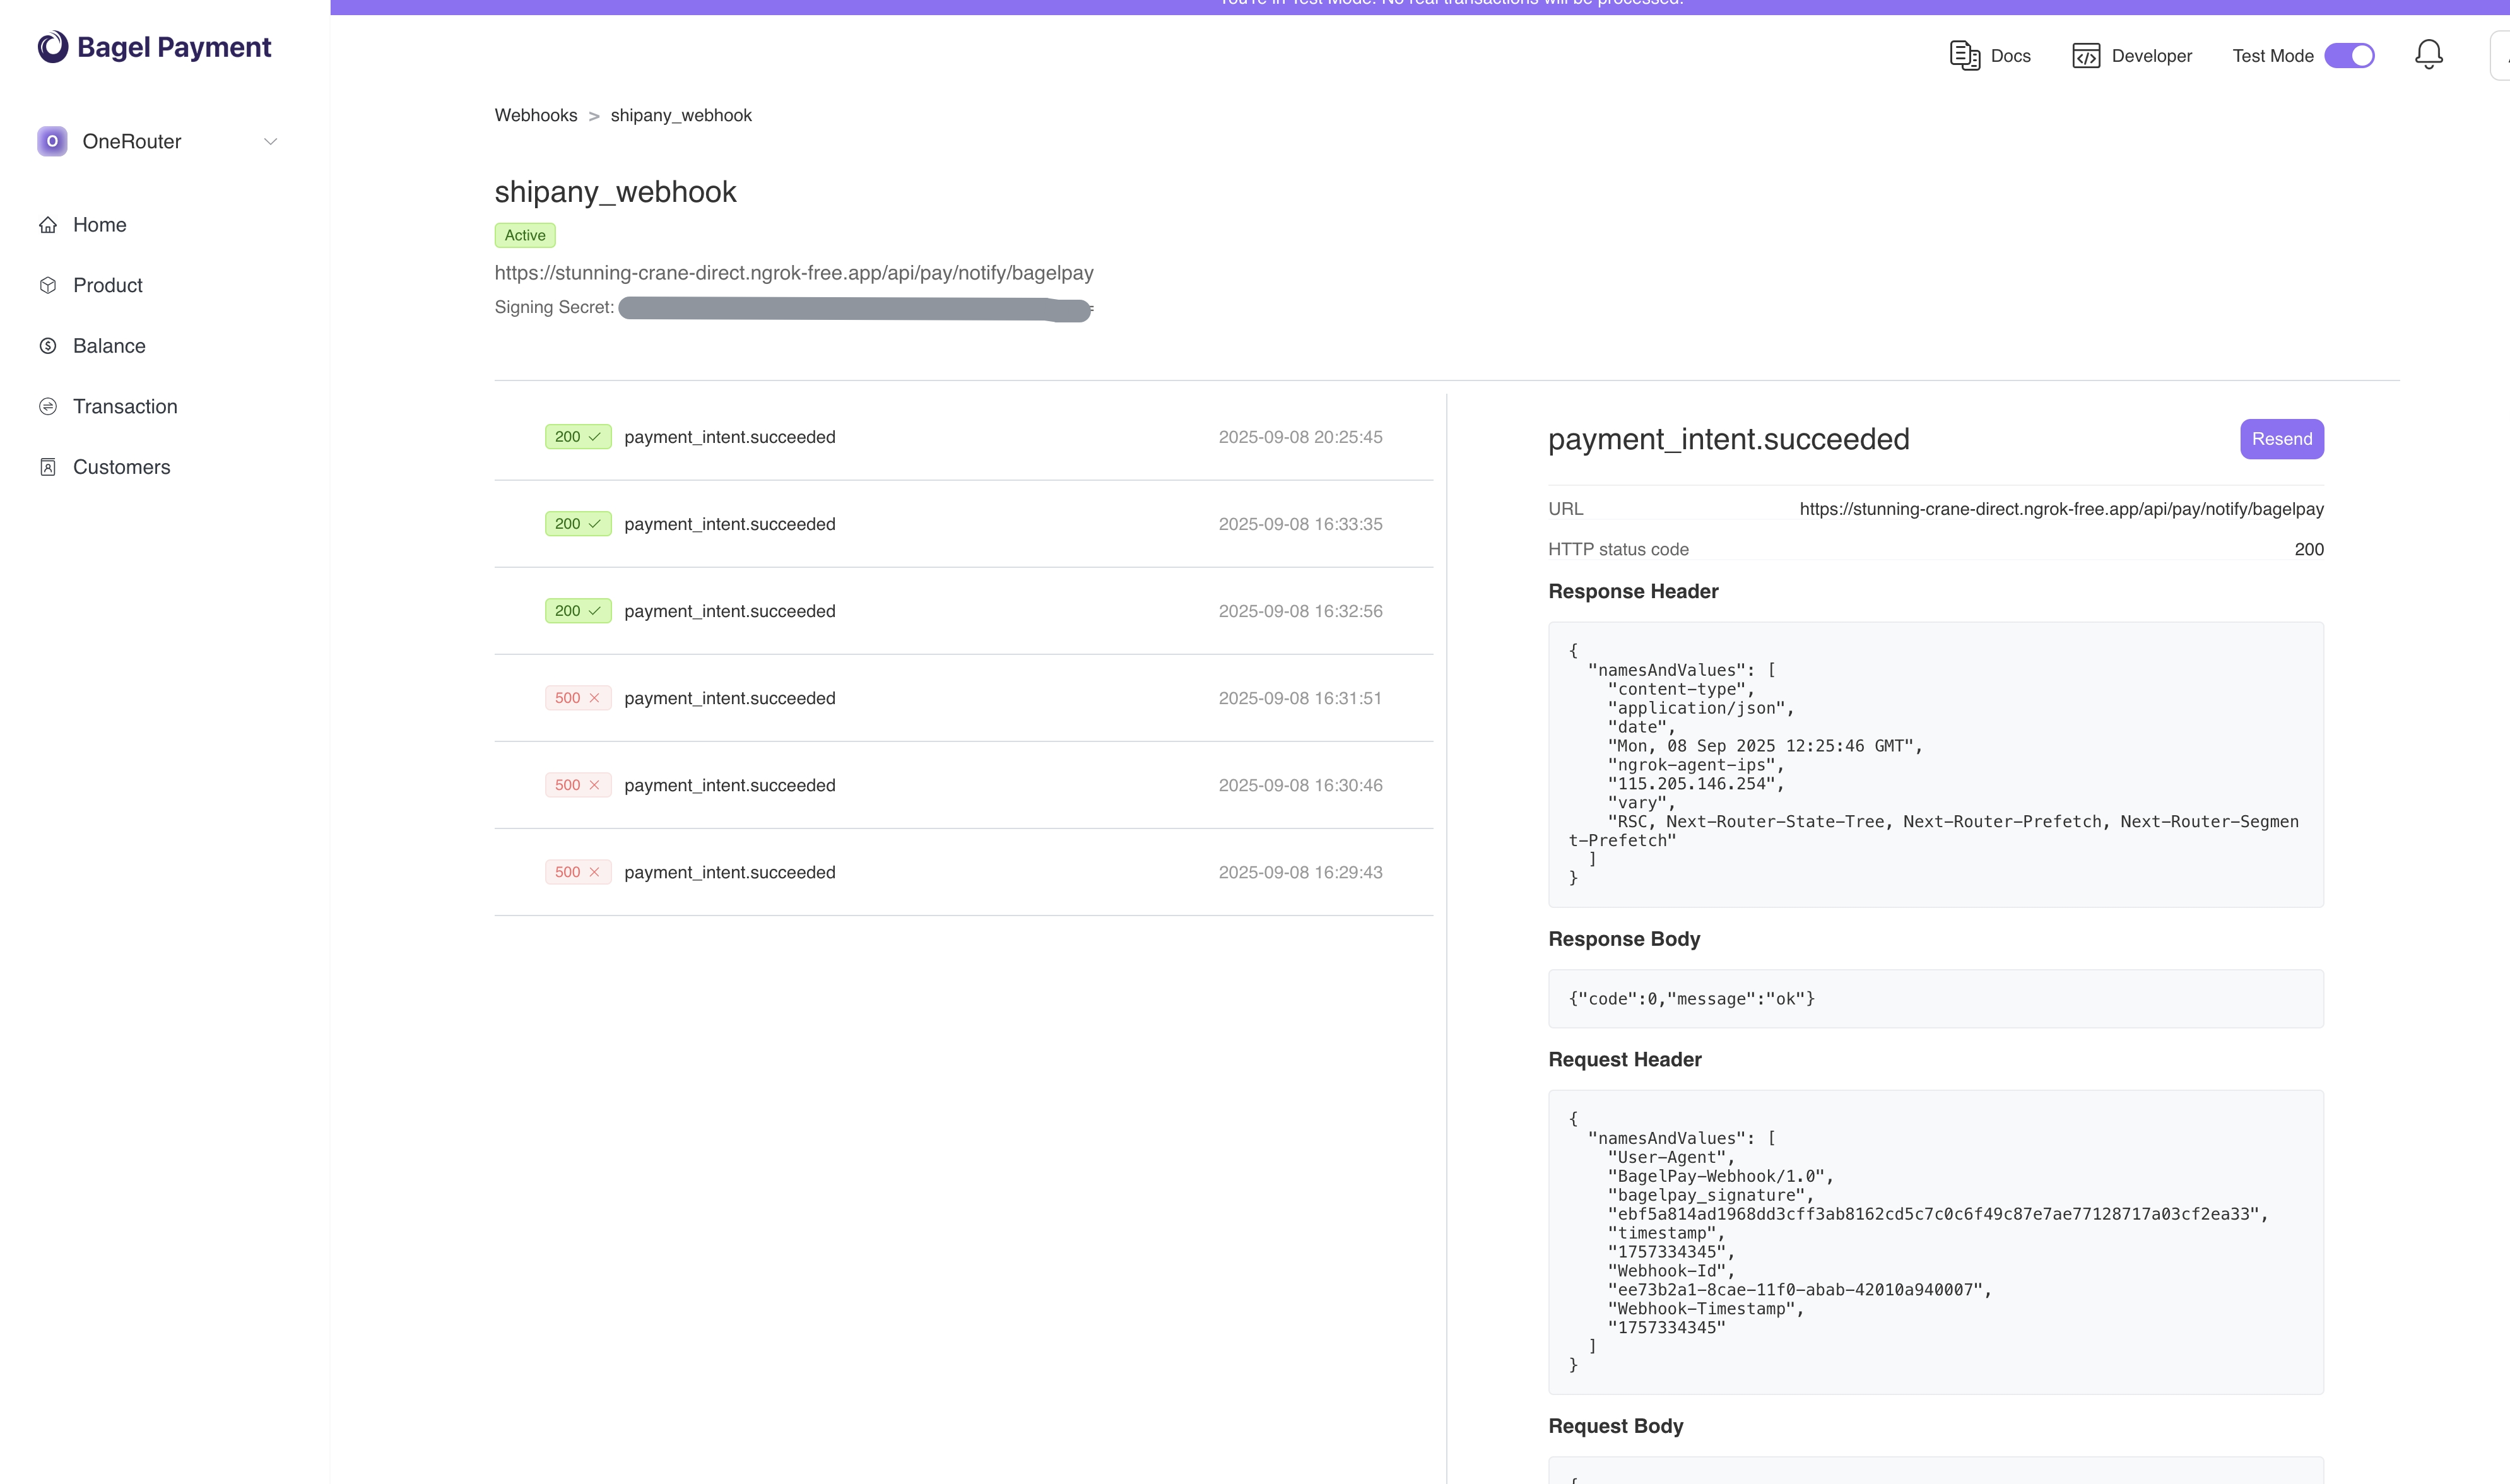This screenshot has width=2510, height=1484.
Task: Open the notifications bell
Action: [2428, 55]
